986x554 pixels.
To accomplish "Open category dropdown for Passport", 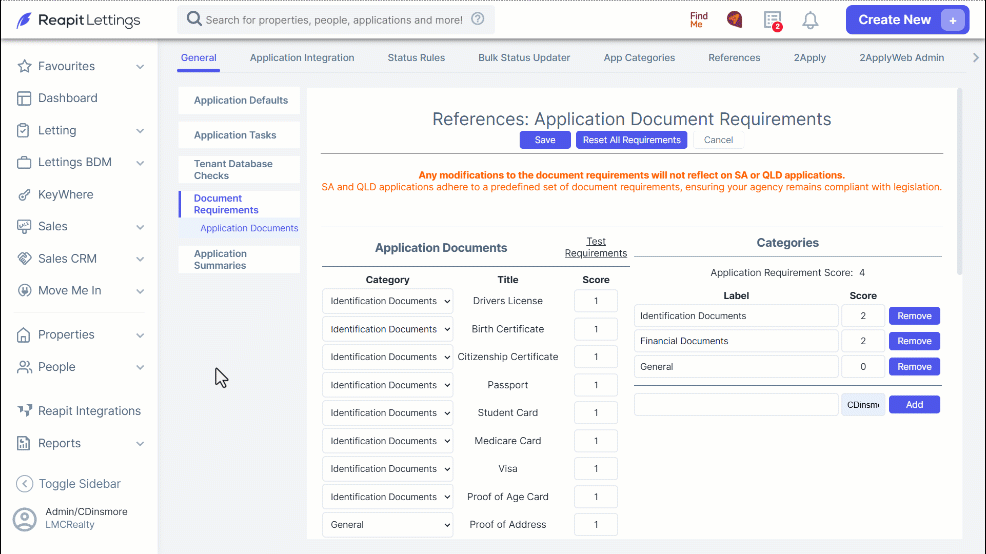I will click(x=387, y=385).
